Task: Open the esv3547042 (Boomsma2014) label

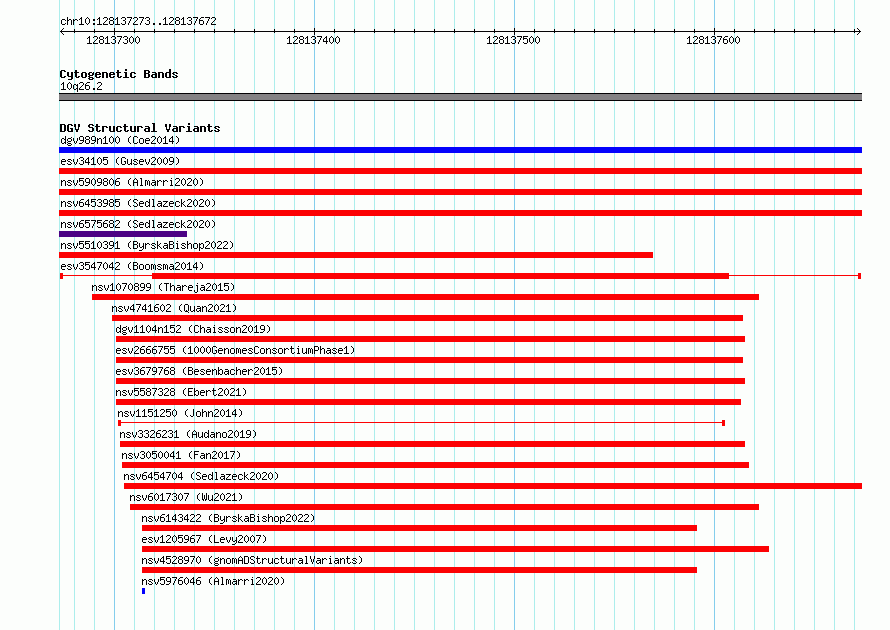Action: [132, 266]
